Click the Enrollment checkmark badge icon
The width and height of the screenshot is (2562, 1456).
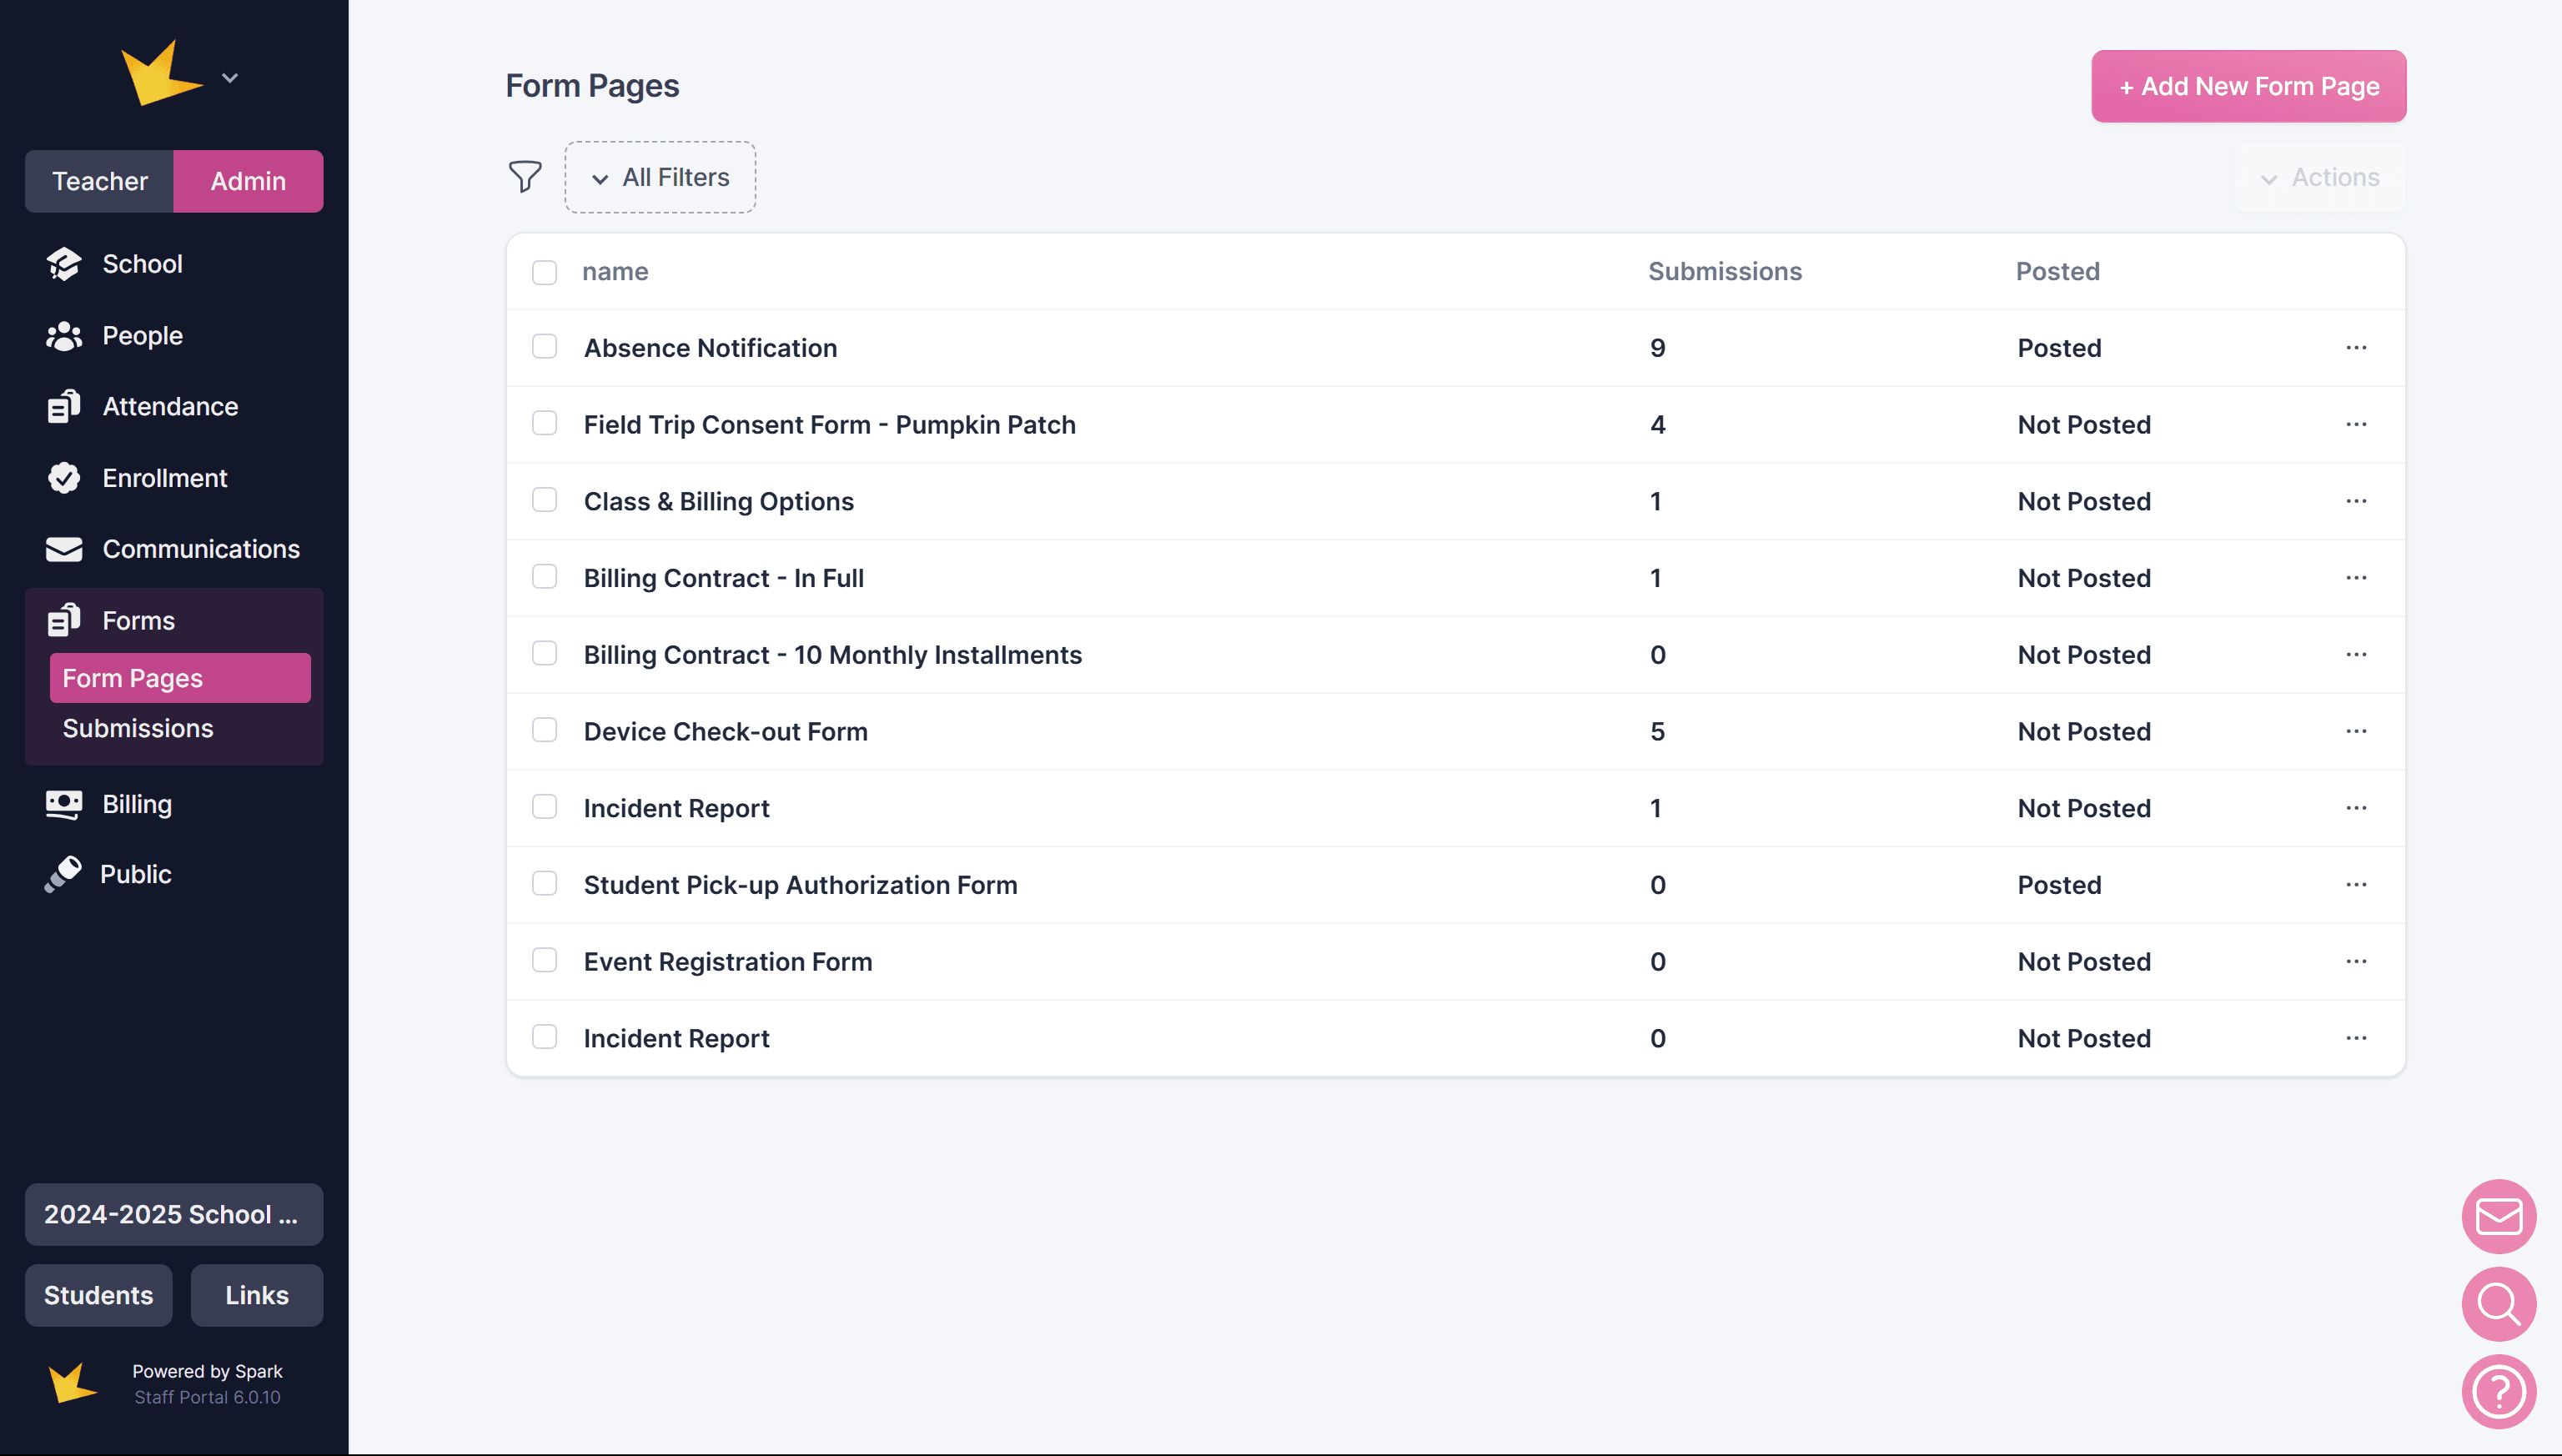(64, 478)
